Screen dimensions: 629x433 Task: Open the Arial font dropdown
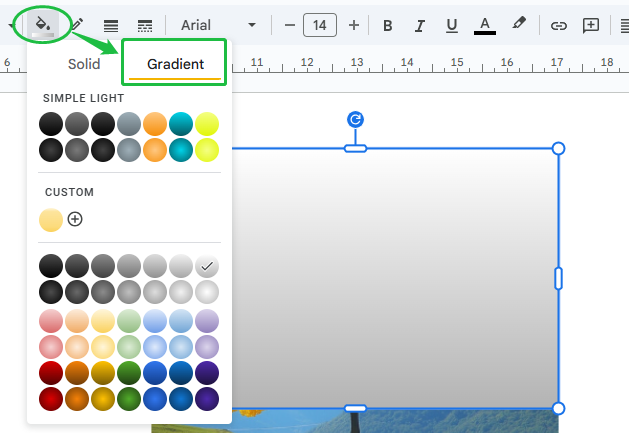[218, 25]
